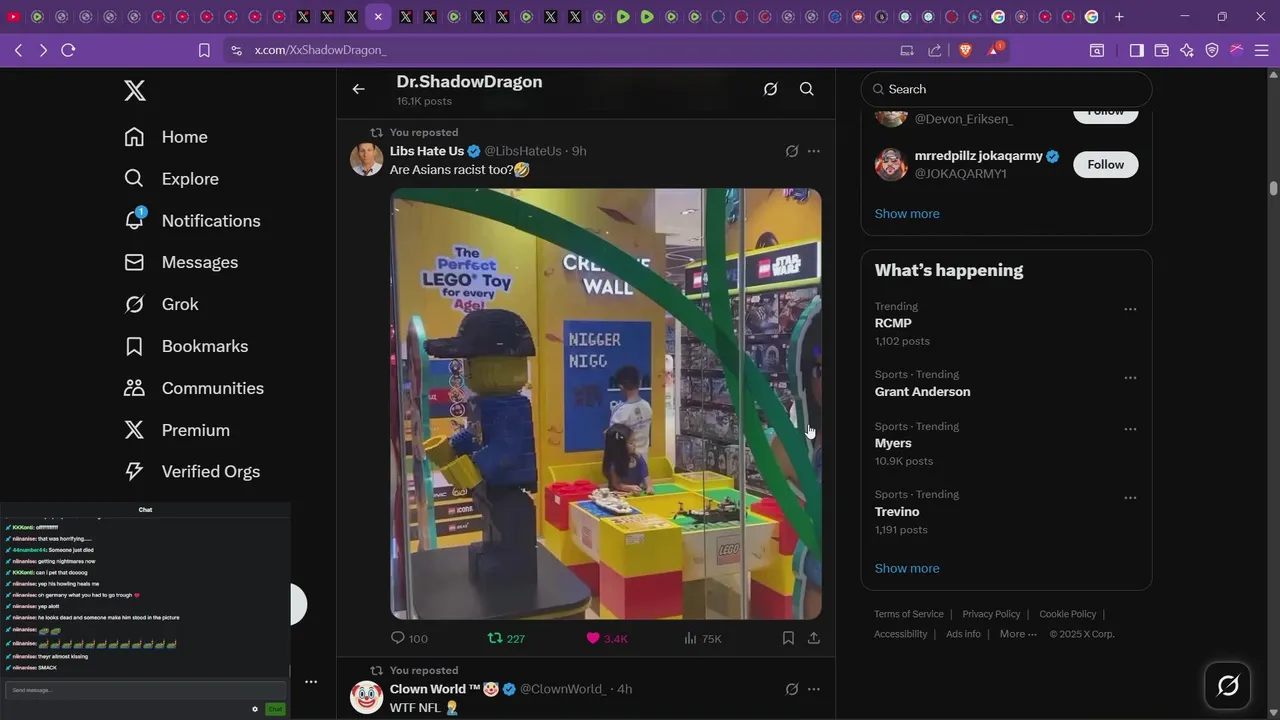The image size is (1280, 720).
Task: Open the RCMP trending topic
Action: point(893,323)
